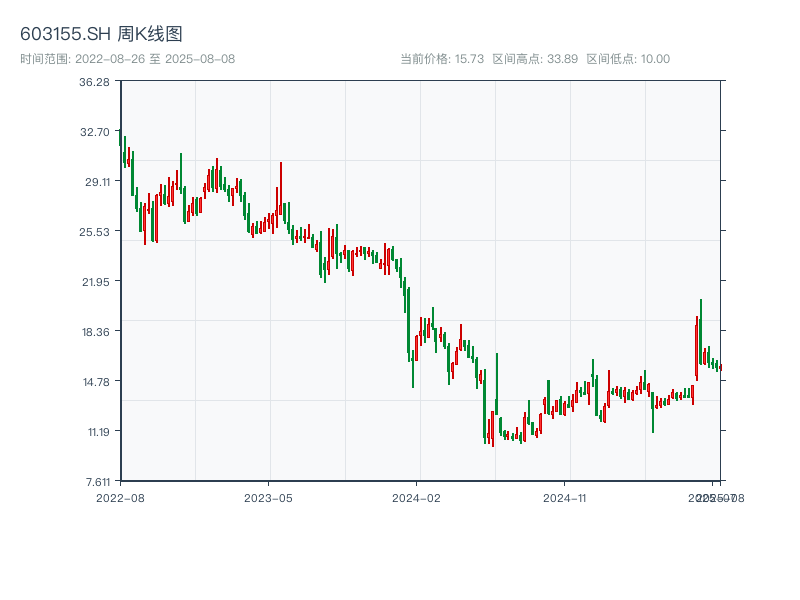Click the last candlestick at the chart's right edge
The height and width of the screenshot is (600, 800).
[720, 367]
